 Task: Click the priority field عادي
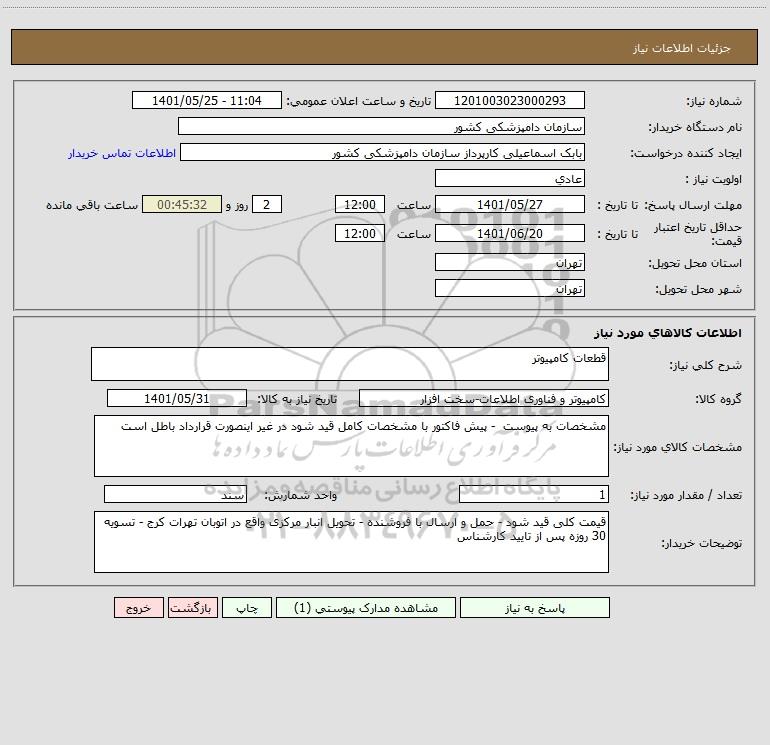510,178
